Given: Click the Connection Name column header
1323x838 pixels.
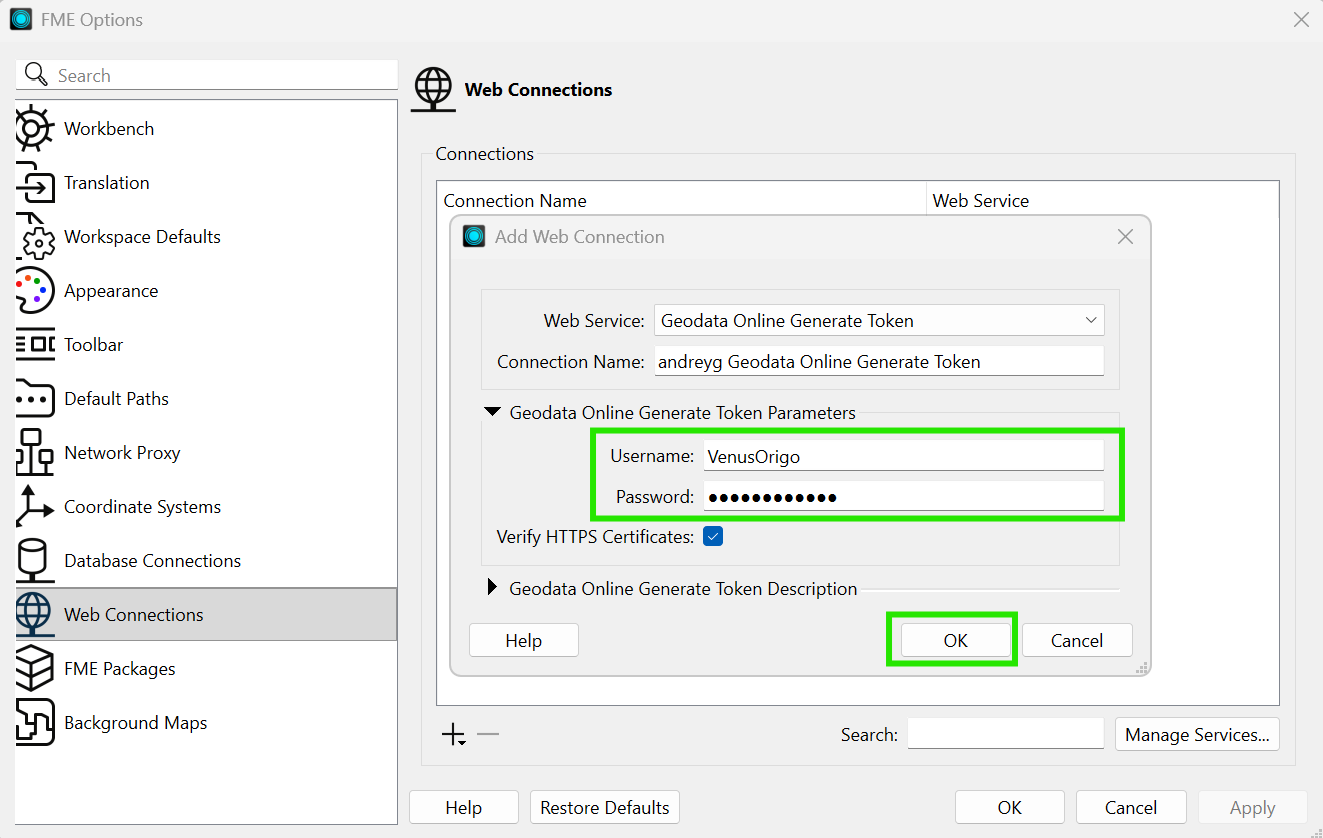Looking at the screenshot, I should pos(682,200).
